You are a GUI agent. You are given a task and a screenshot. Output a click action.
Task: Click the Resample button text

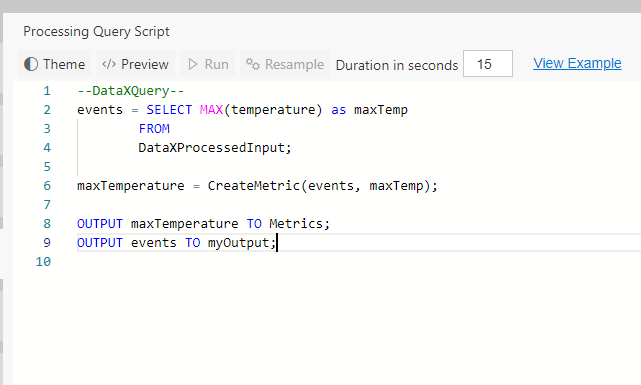click(294, 64)
